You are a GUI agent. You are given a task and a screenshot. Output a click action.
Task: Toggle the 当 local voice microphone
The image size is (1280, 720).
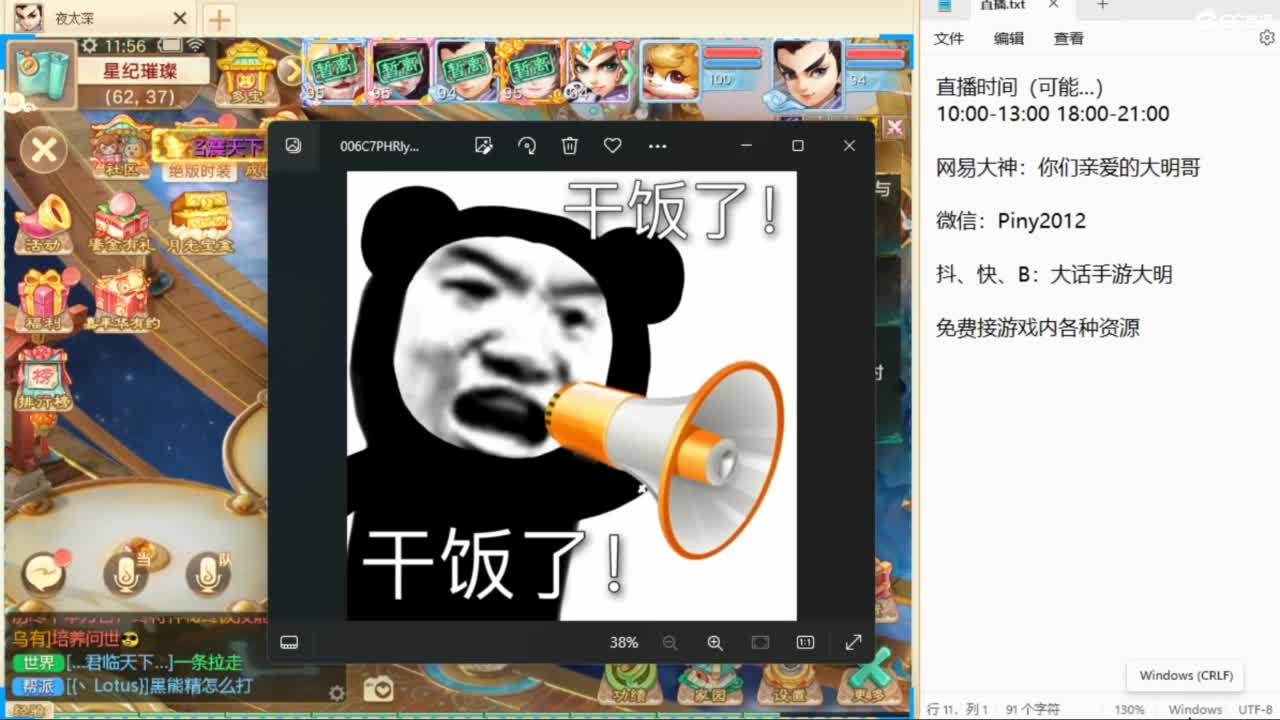click(126, 572)
